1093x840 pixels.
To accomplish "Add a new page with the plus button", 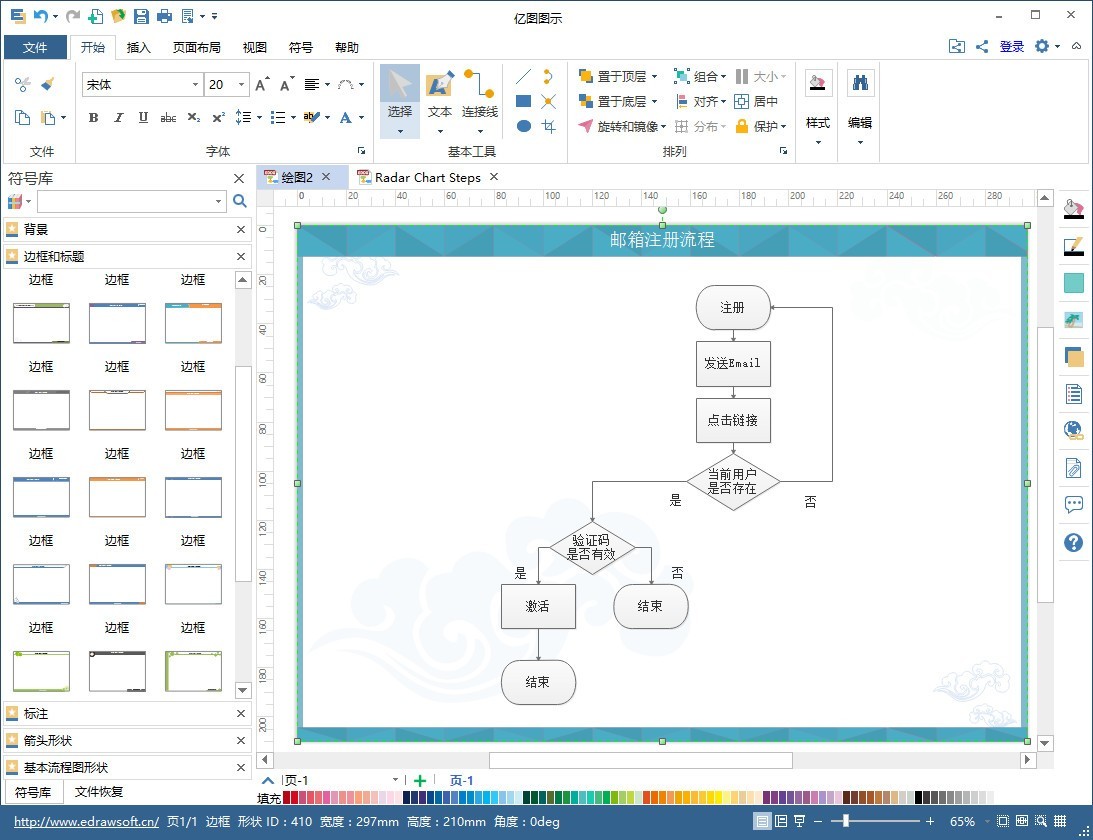I will [420, 780].
